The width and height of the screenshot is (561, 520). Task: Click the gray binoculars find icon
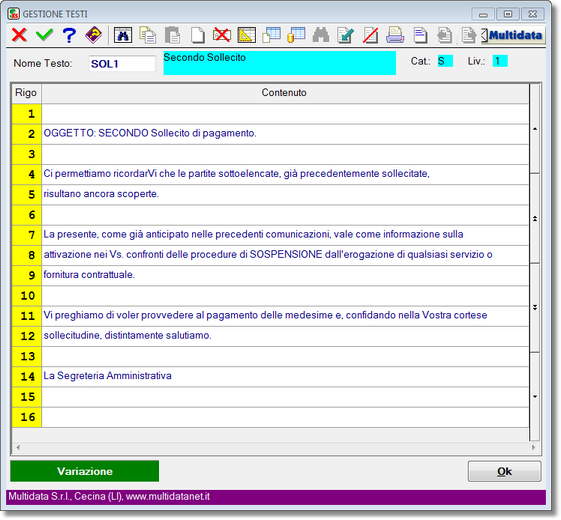click(321, 35)
